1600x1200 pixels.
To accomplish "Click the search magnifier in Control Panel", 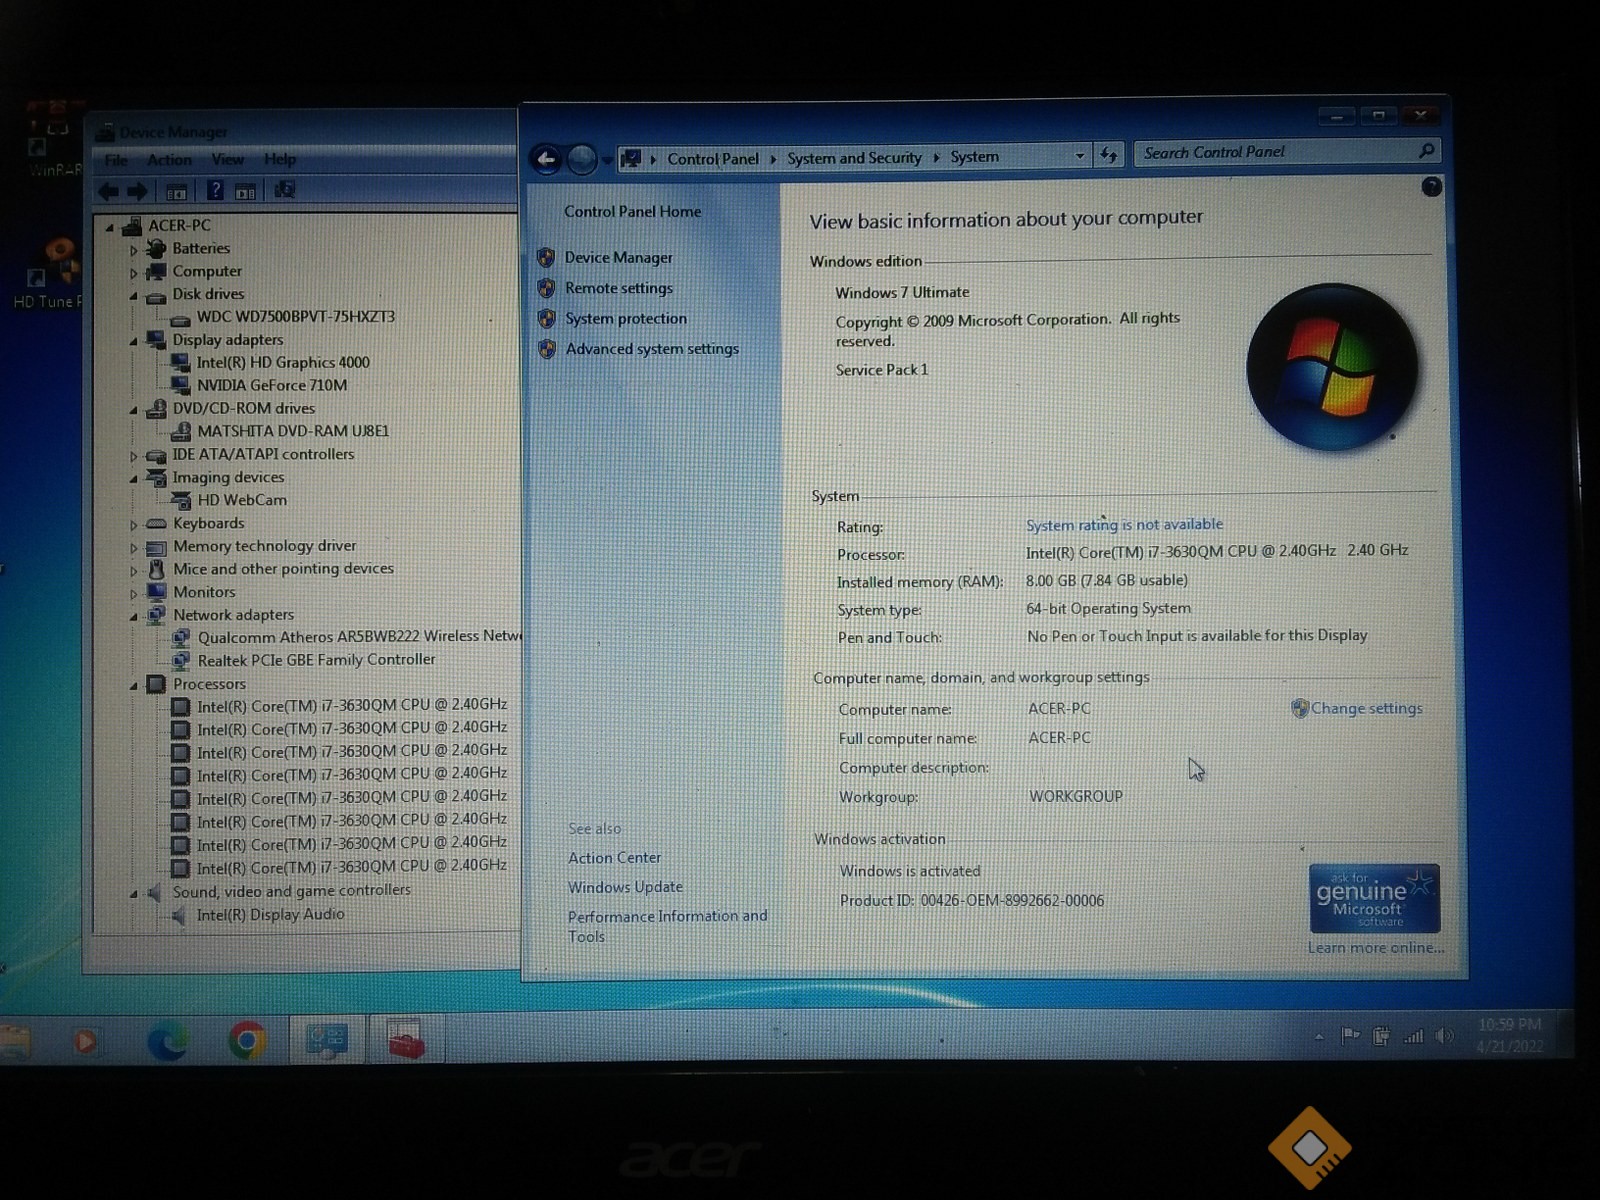I will (x=1427, y=151).
